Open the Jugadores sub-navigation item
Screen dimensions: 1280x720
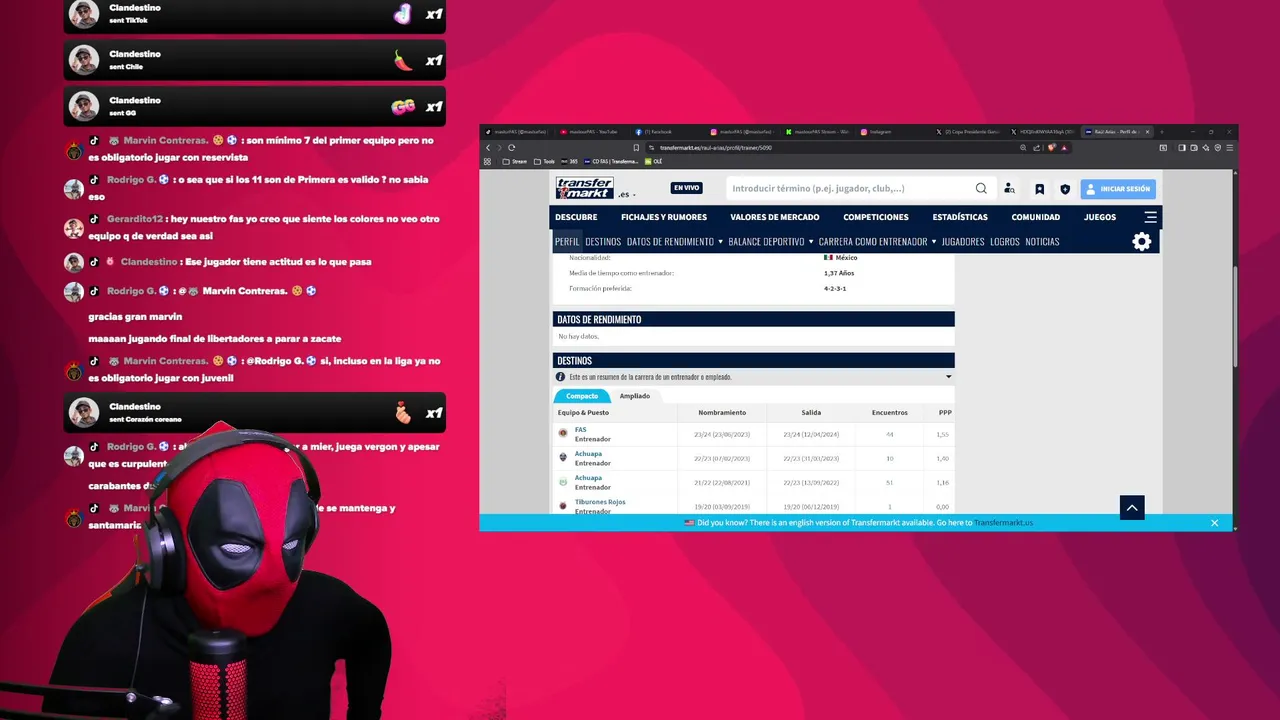pyautogui.click(x=963, y=241)
